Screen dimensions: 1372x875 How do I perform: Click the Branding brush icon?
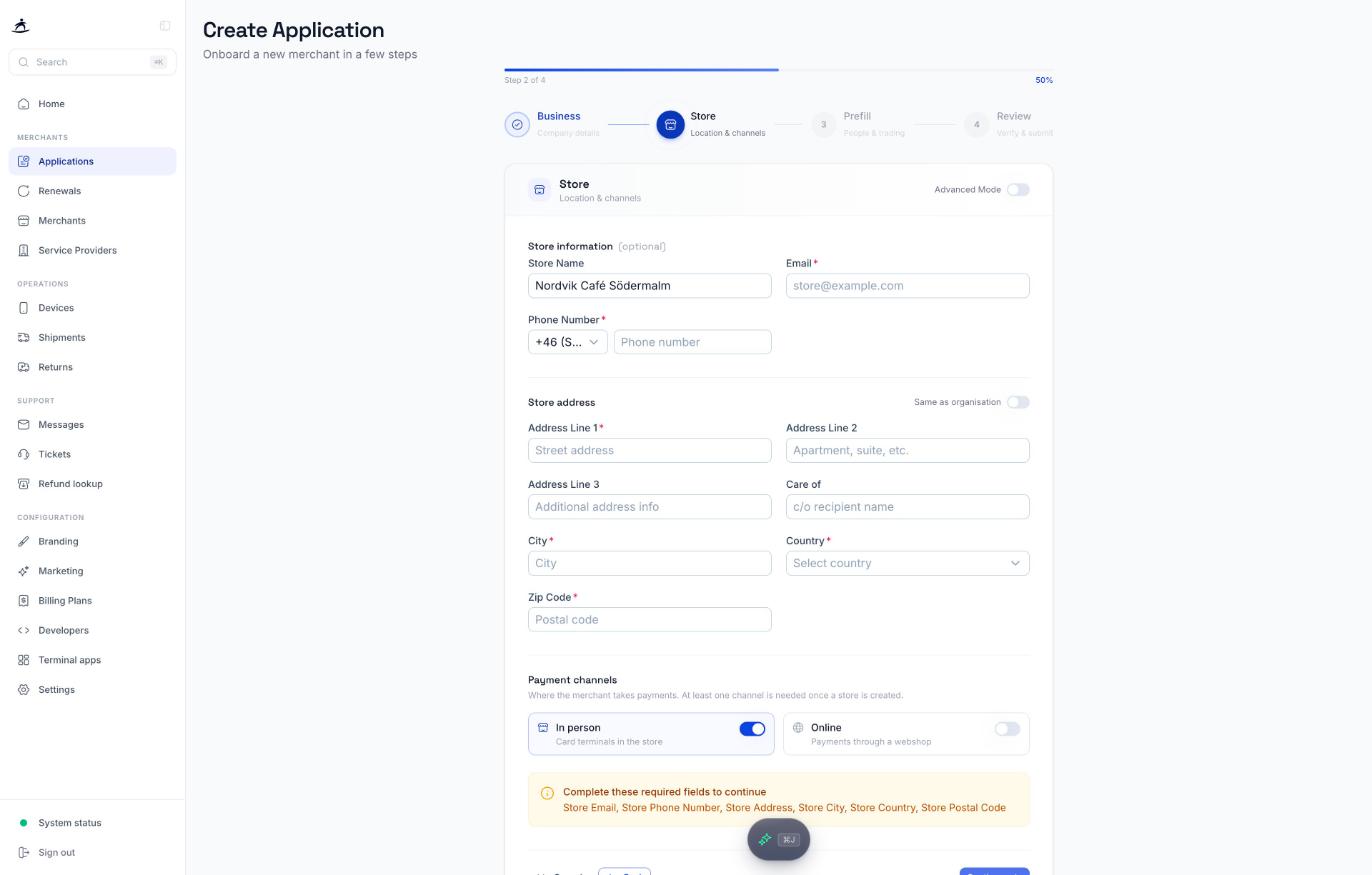pos(24,542)
